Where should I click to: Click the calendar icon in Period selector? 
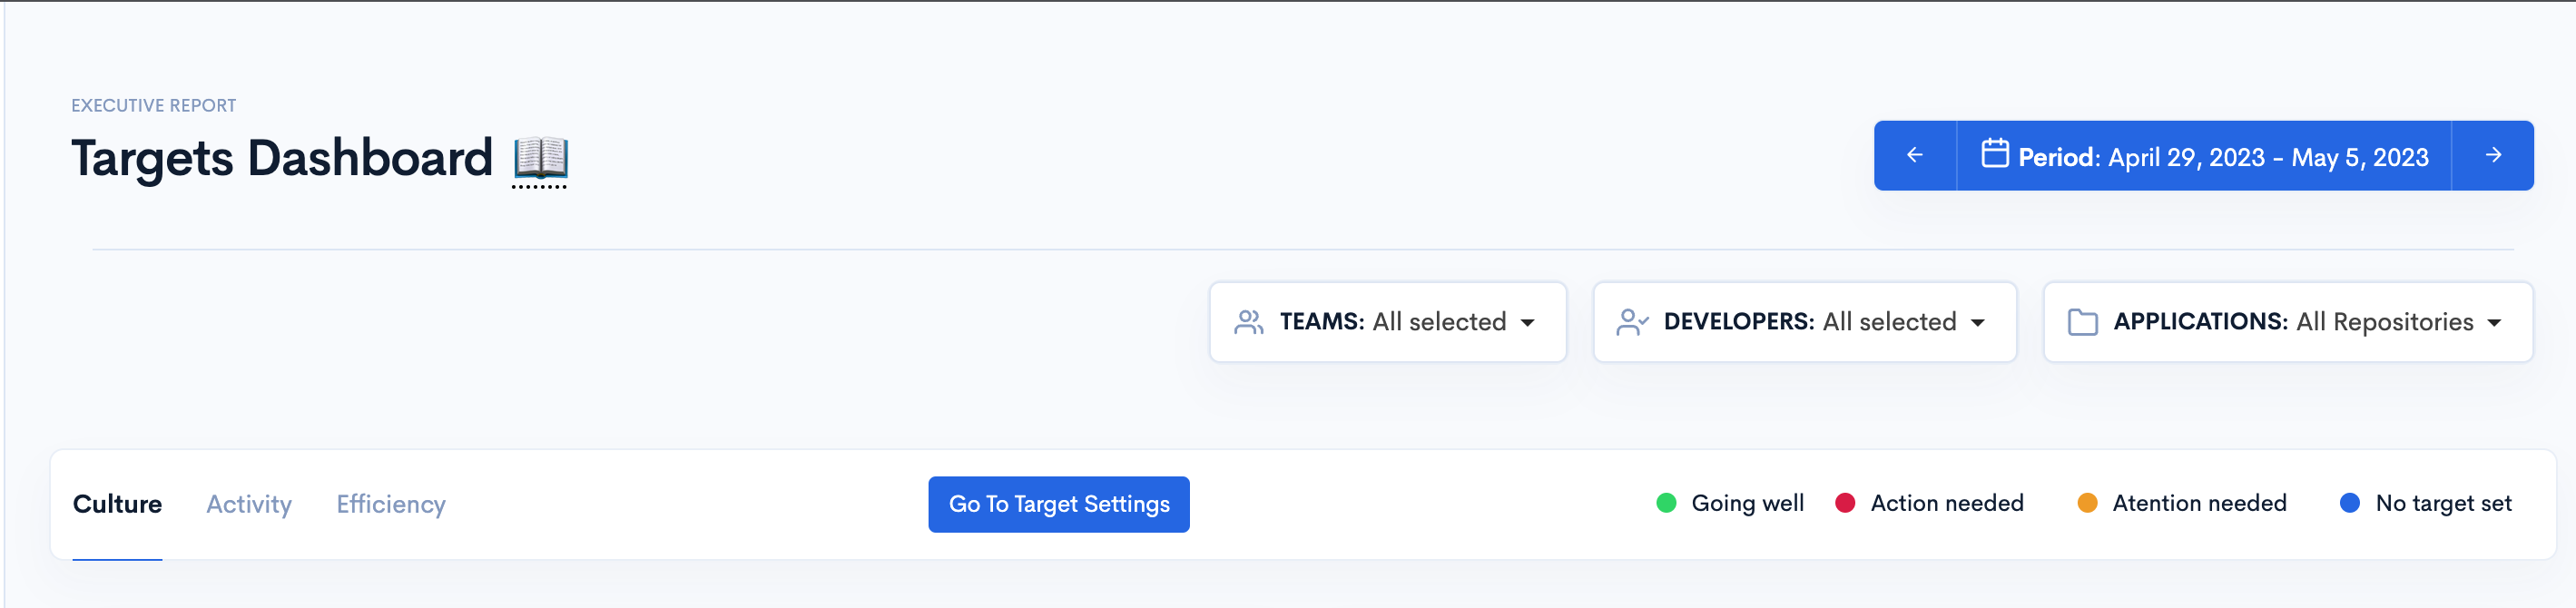(x=1994, y=153)
